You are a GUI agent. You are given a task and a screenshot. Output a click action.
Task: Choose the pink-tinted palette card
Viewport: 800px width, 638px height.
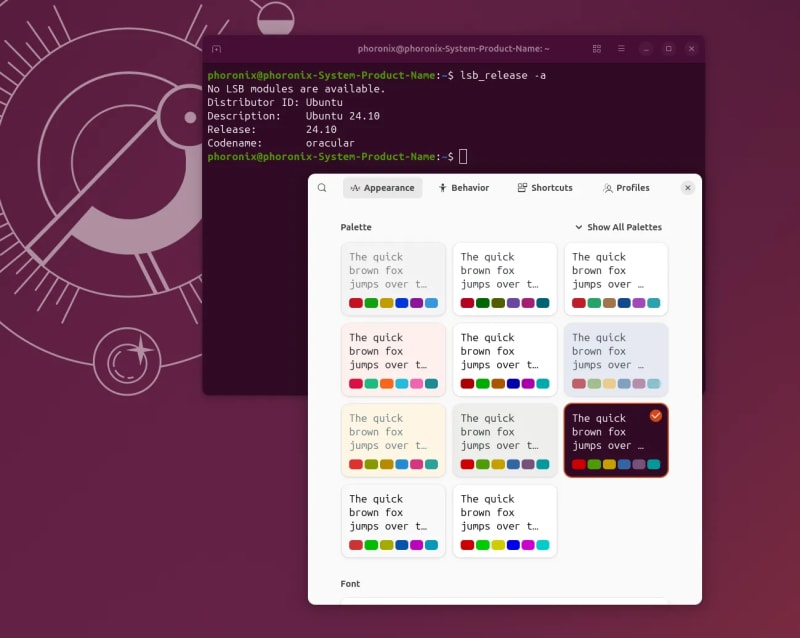click(x=393, y=359)
